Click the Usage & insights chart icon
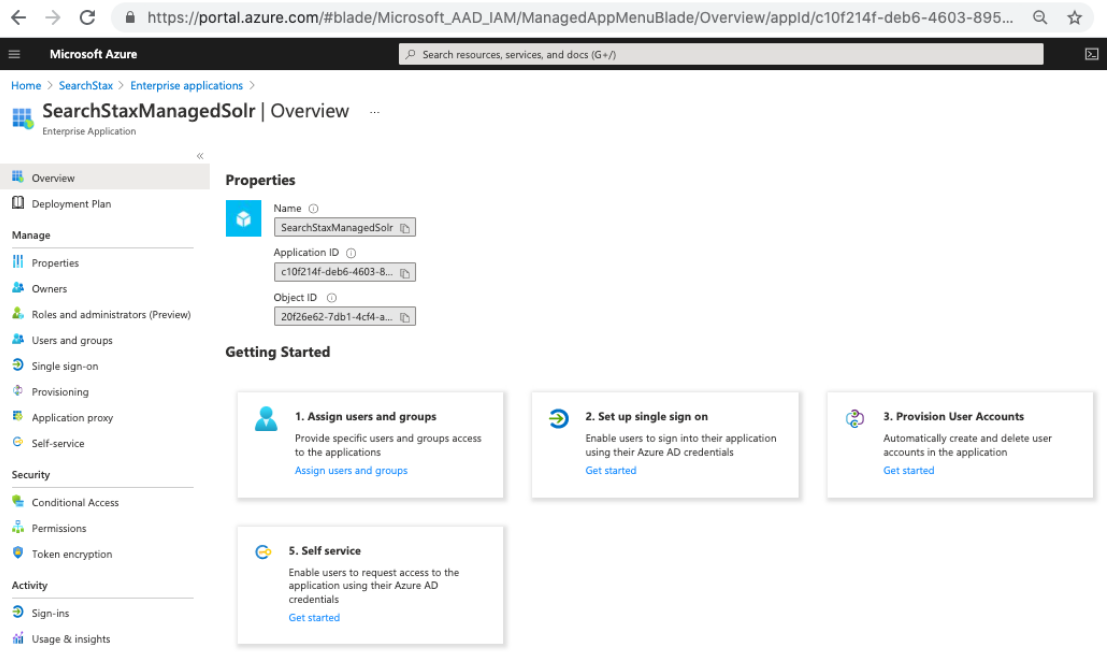 click(x=18, y=638)
